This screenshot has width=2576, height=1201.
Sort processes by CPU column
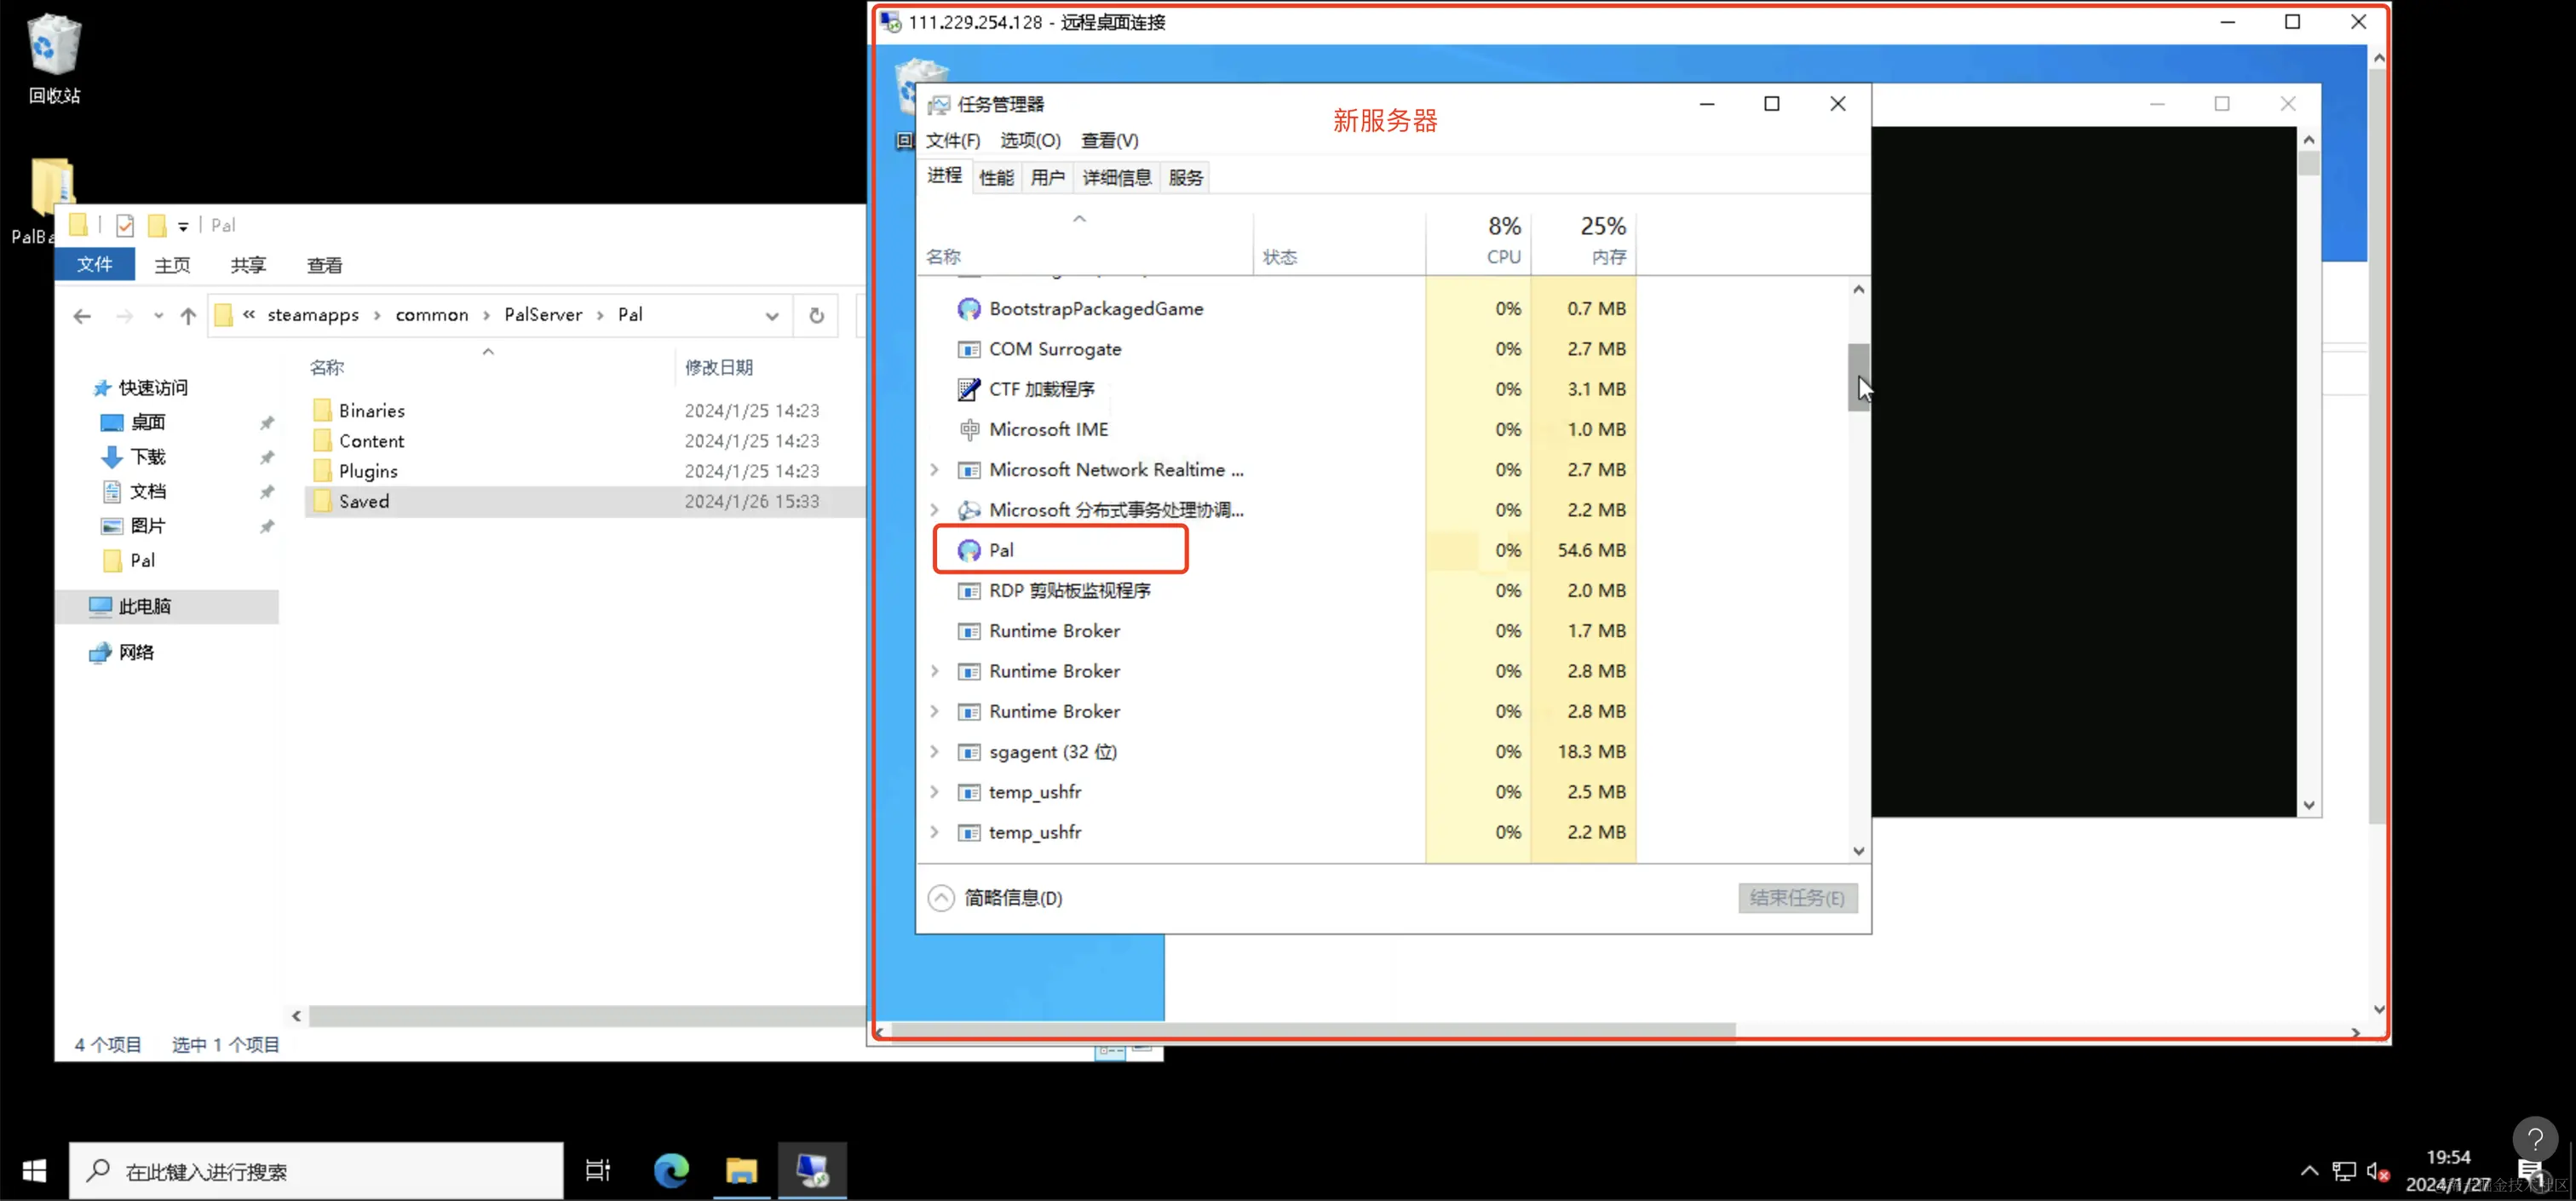click(1478, 241)
